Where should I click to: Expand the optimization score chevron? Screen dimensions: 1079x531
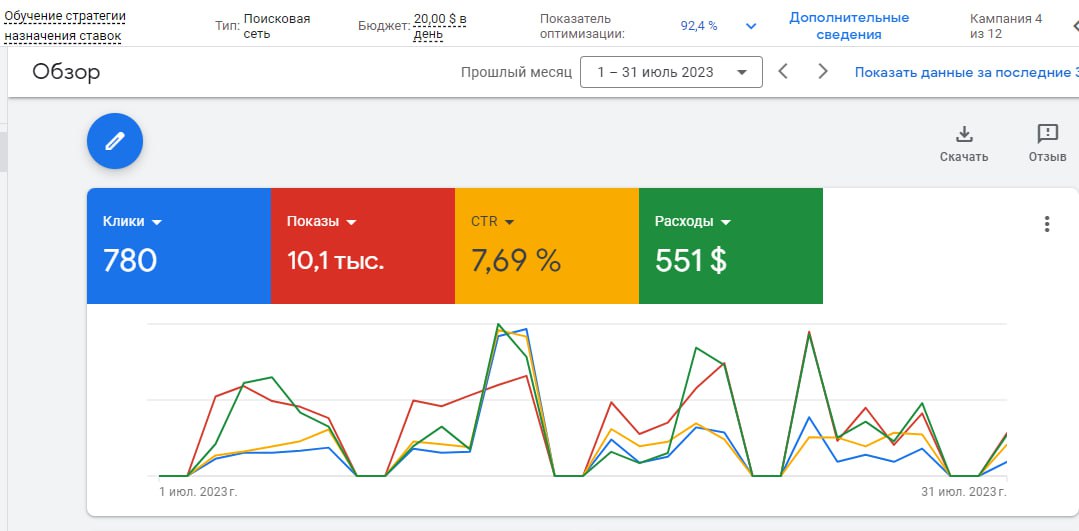pyautogui.click(x=751, y=26)
